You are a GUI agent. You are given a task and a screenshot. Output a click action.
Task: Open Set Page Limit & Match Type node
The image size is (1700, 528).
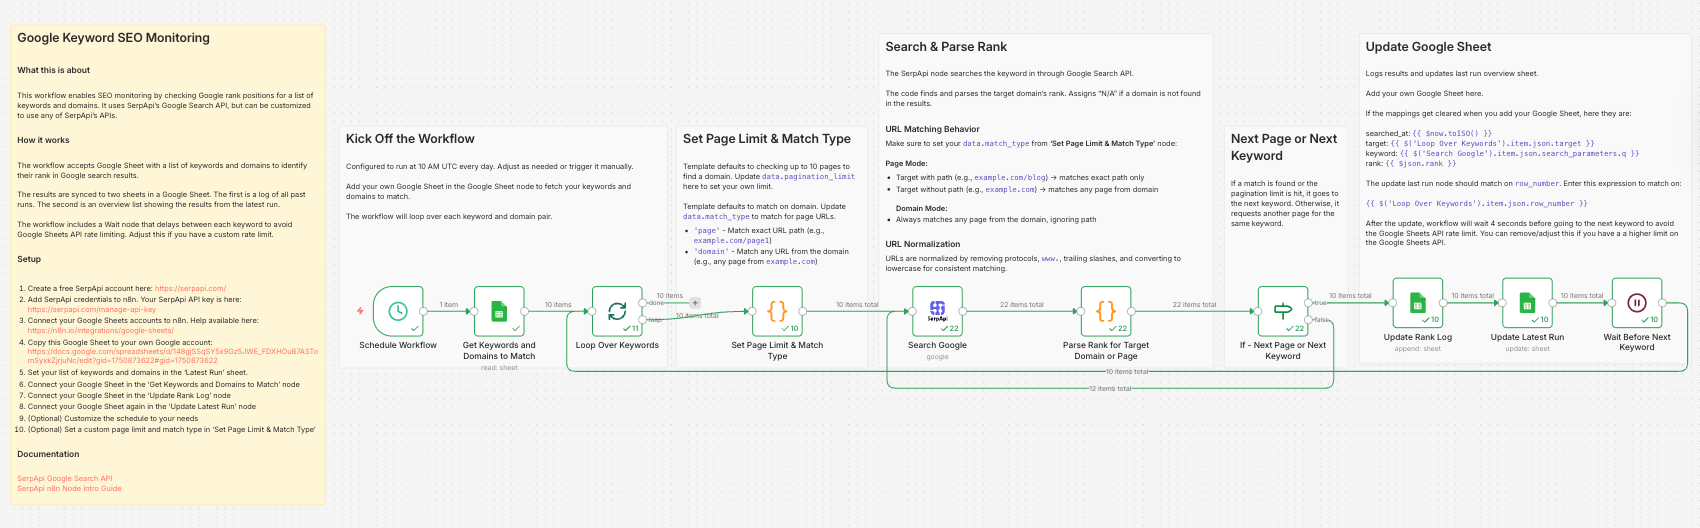click(777, 311)
